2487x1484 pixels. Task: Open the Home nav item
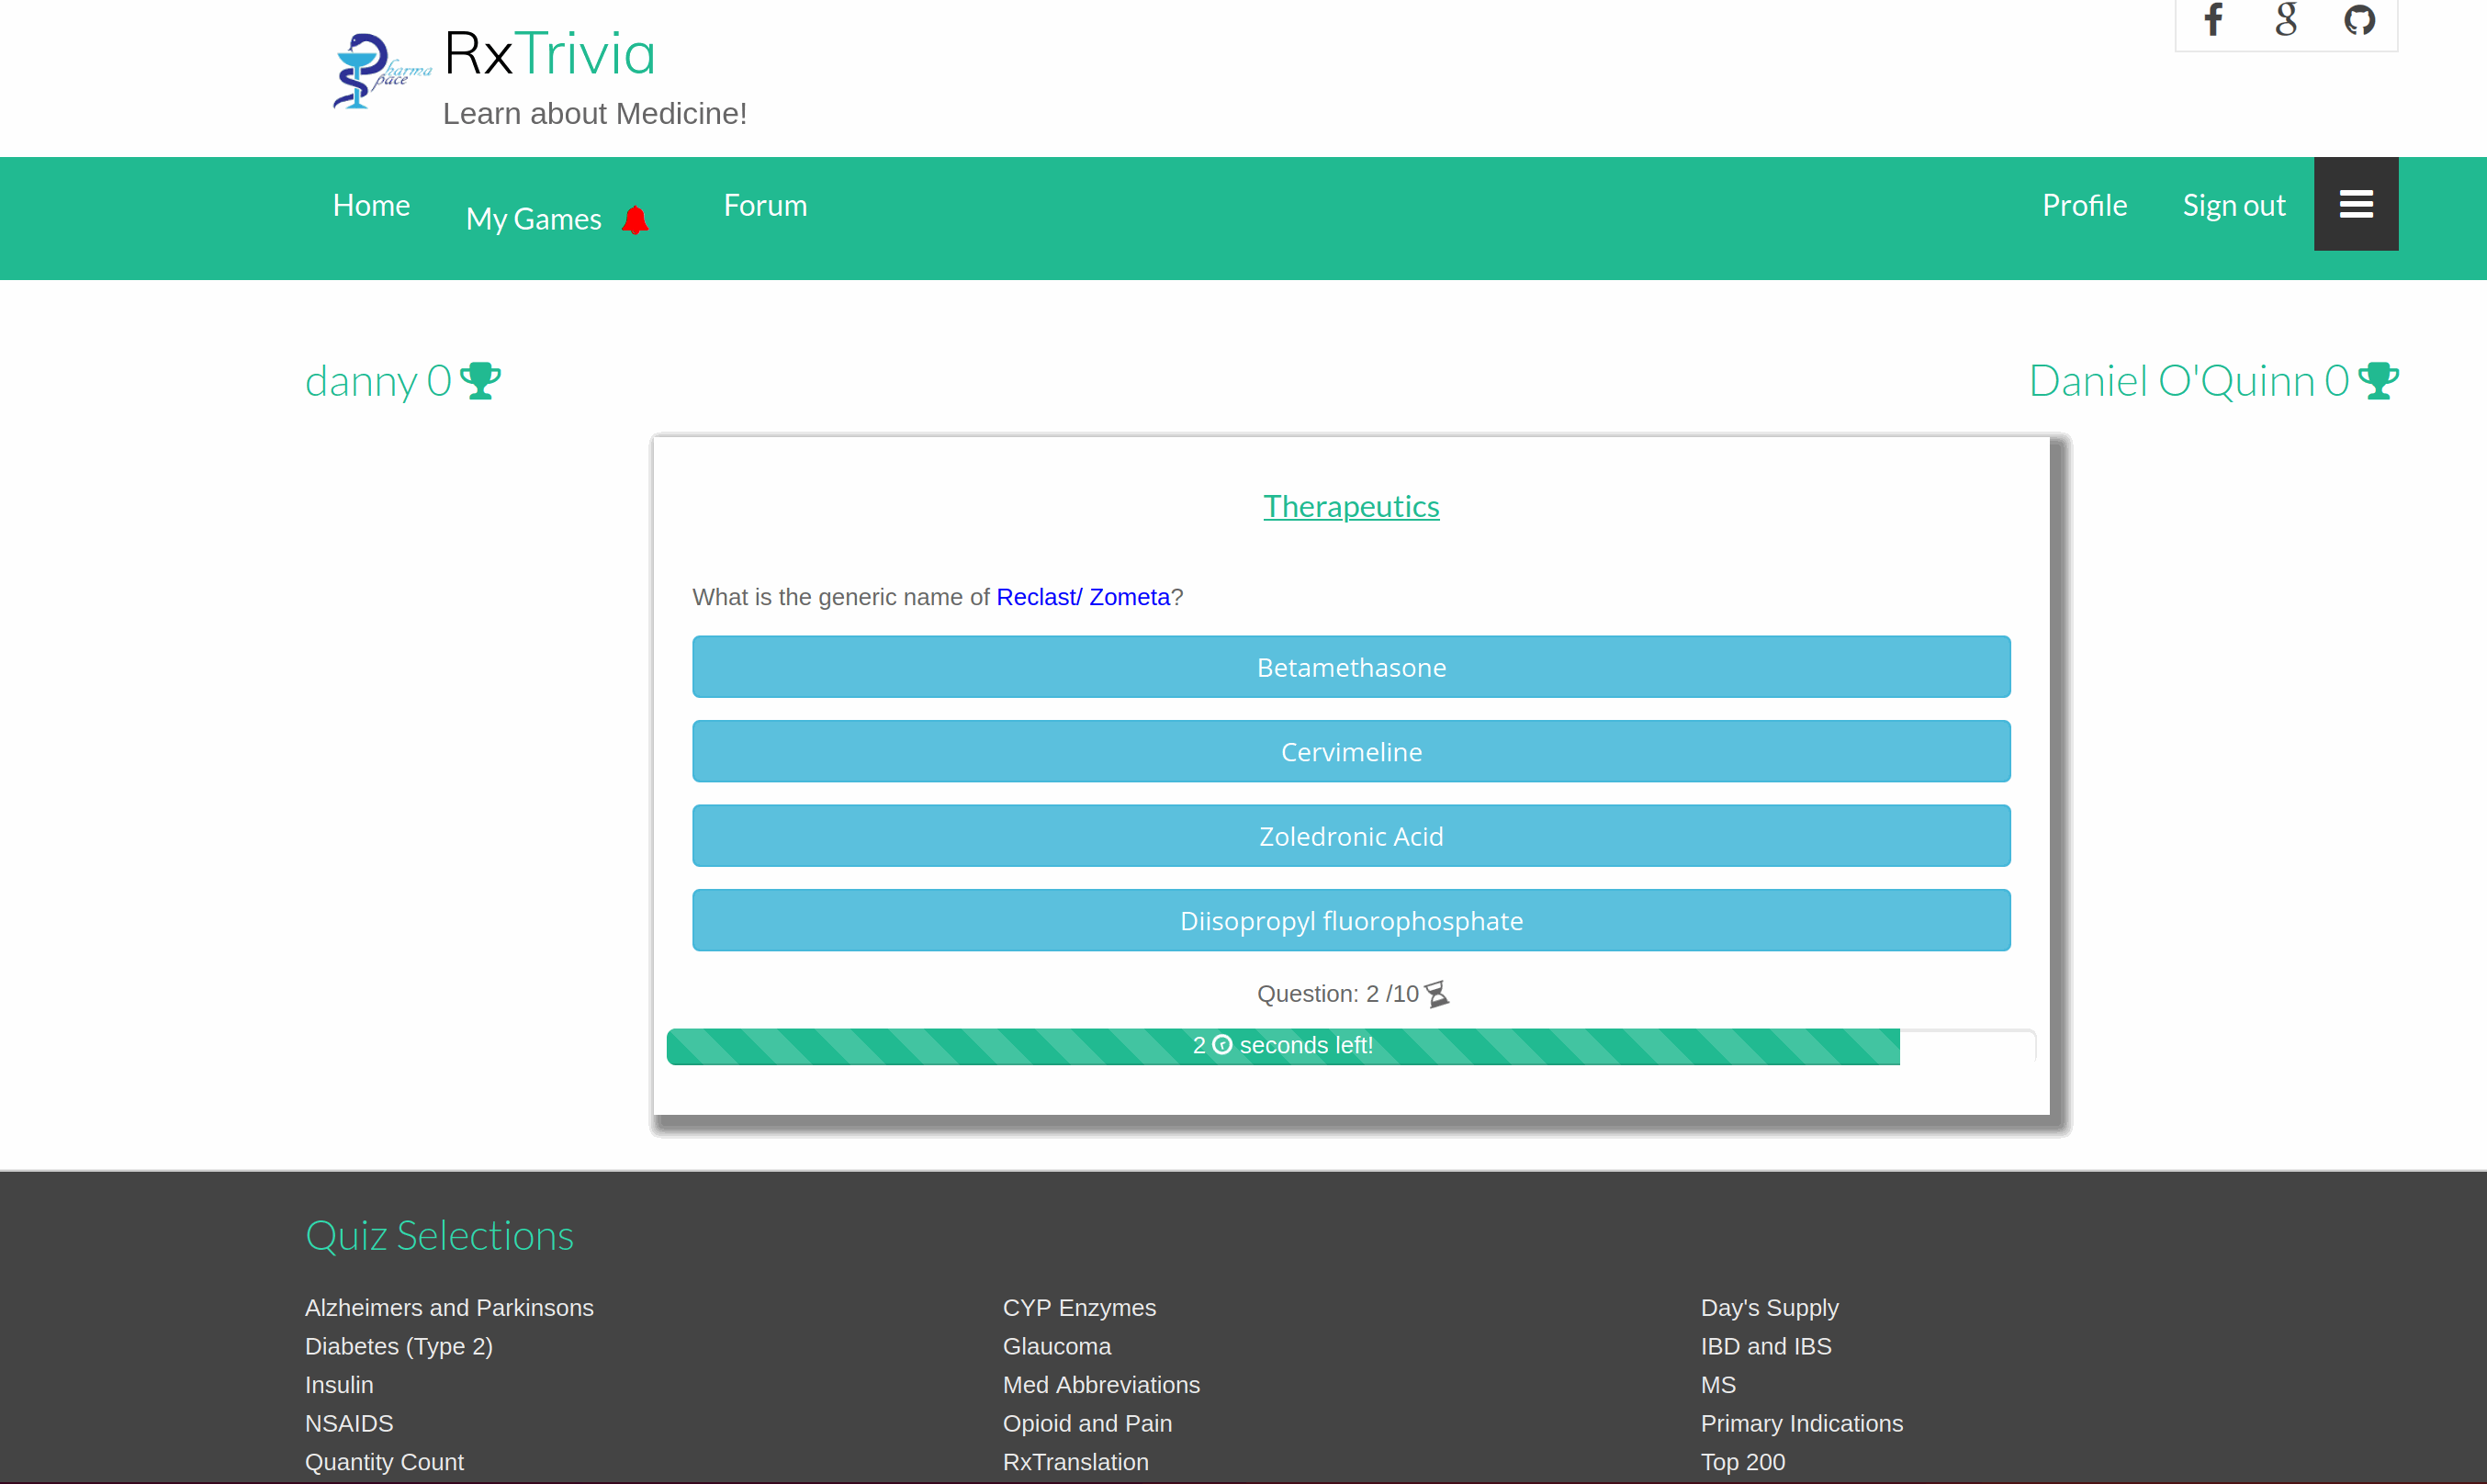click(371, 205)
